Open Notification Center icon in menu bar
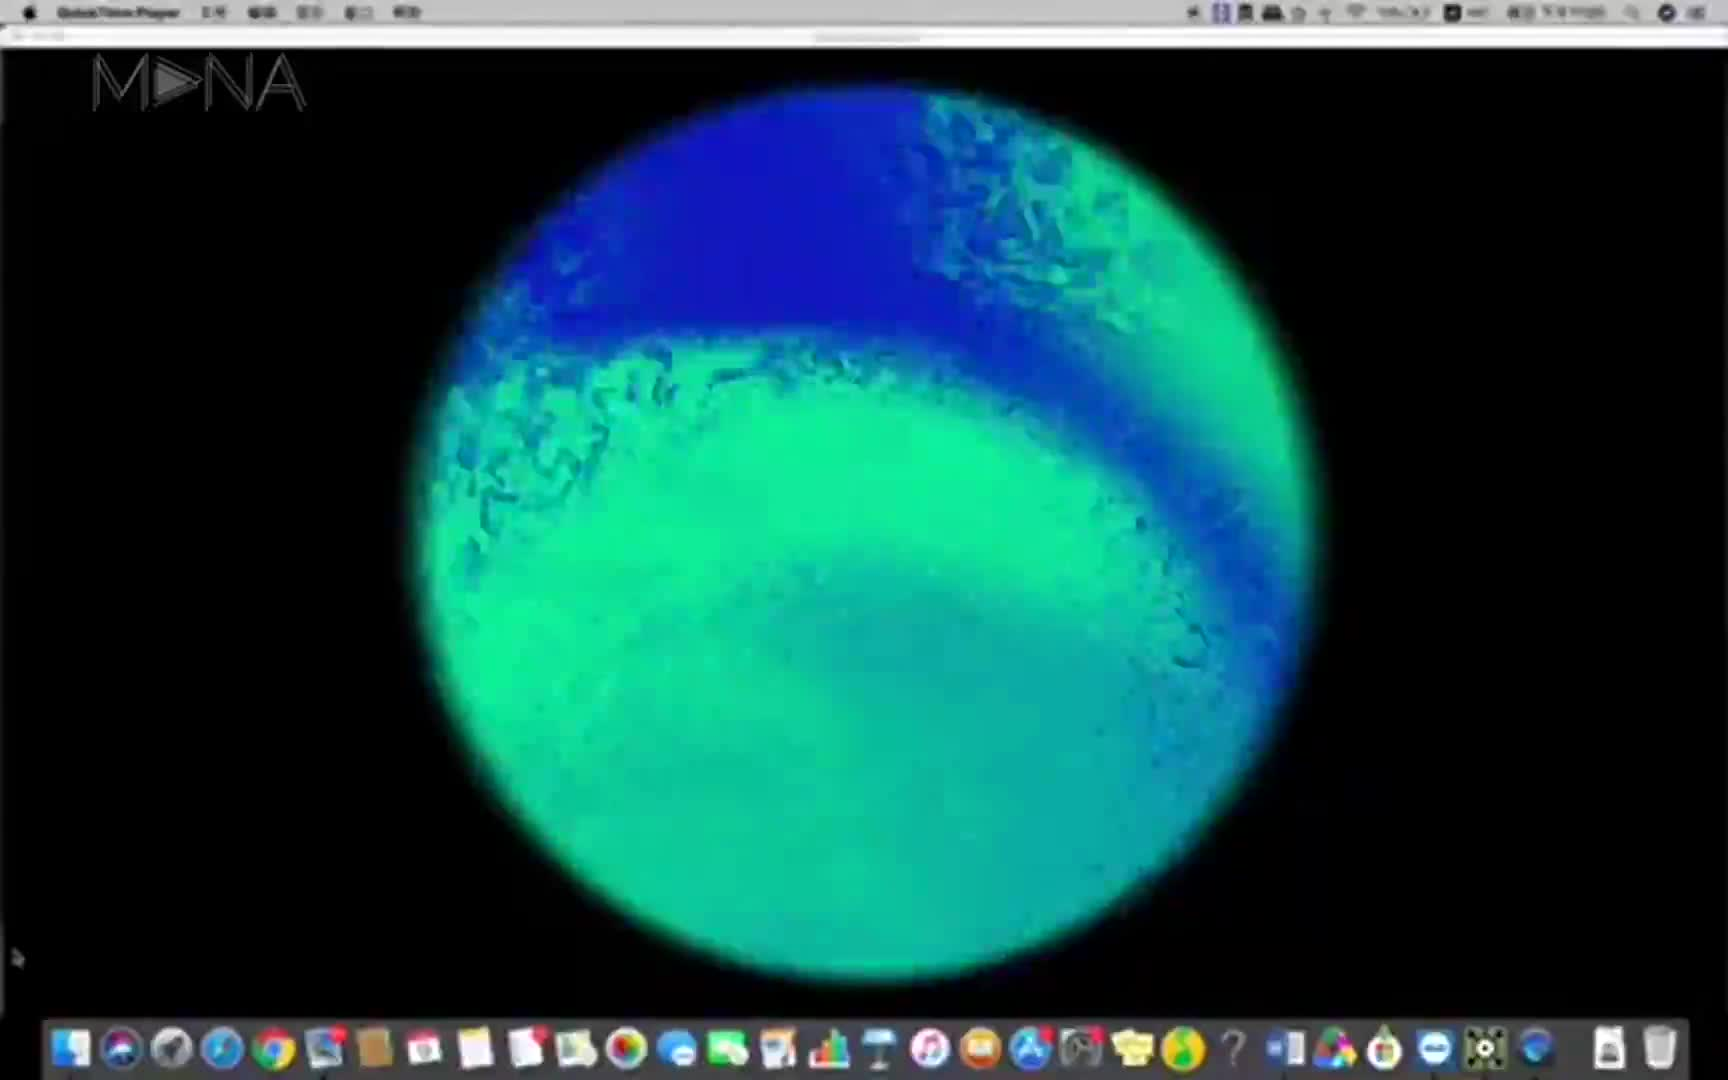Viewport: 1728px width, 1080px height. 1698,12
